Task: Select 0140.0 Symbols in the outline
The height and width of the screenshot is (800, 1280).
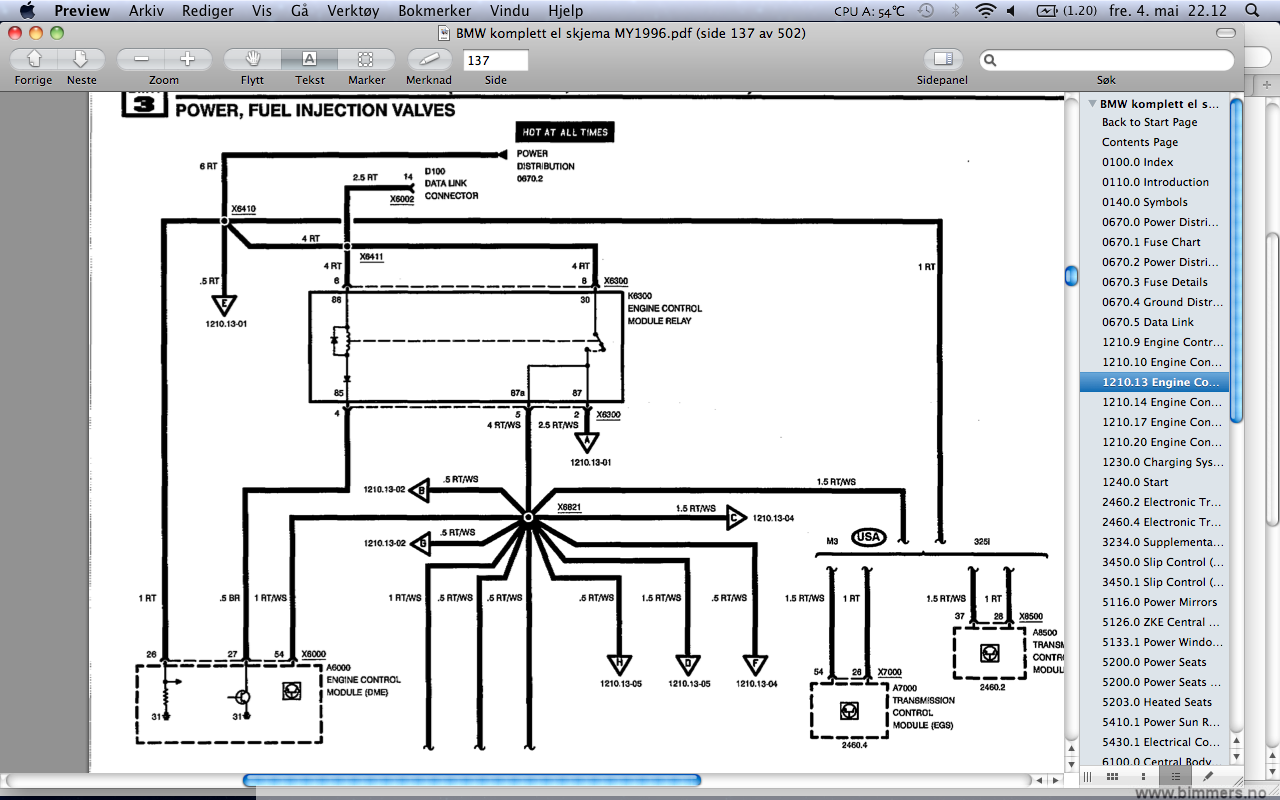Action: click(x=1145, y=202)
